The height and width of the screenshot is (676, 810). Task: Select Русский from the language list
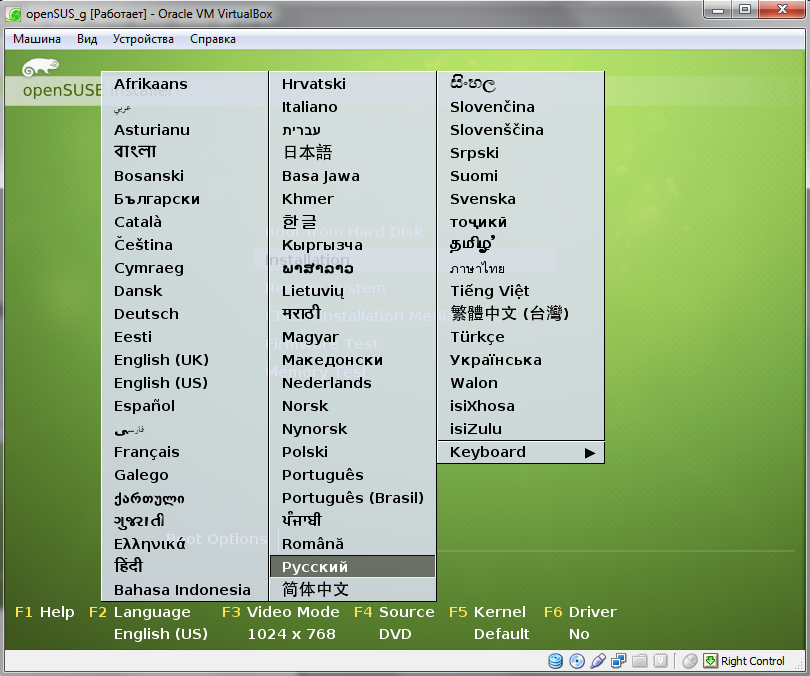tap(352, 567)
